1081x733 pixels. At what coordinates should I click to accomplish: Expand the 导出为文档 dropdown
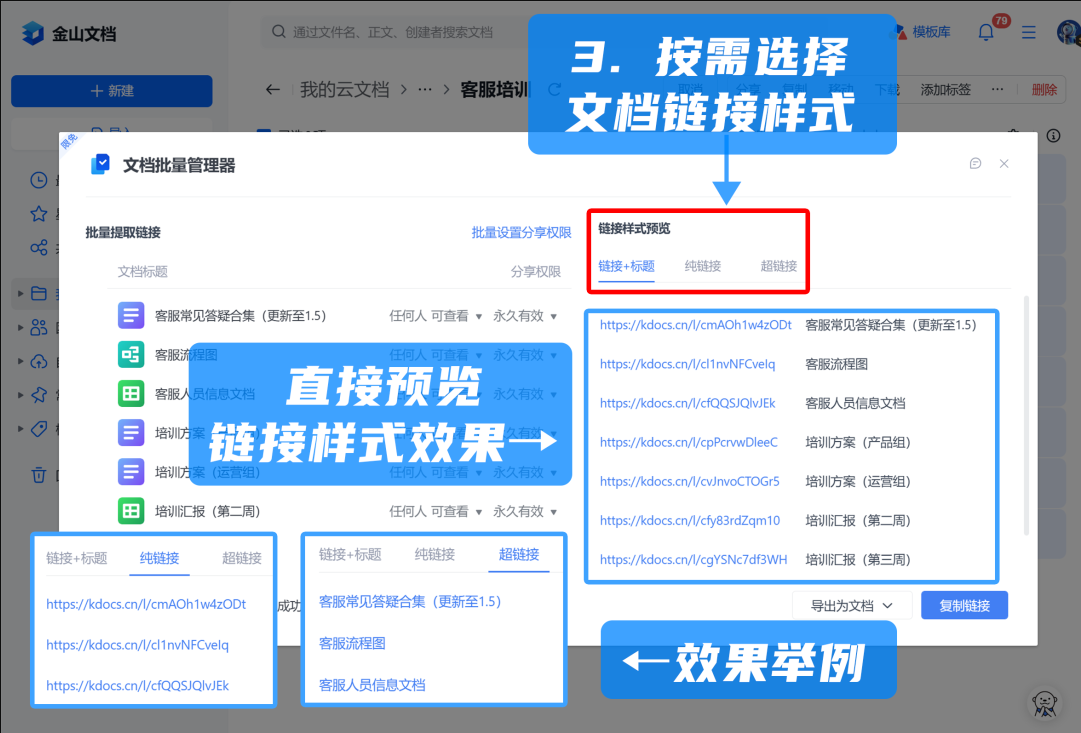851,605
